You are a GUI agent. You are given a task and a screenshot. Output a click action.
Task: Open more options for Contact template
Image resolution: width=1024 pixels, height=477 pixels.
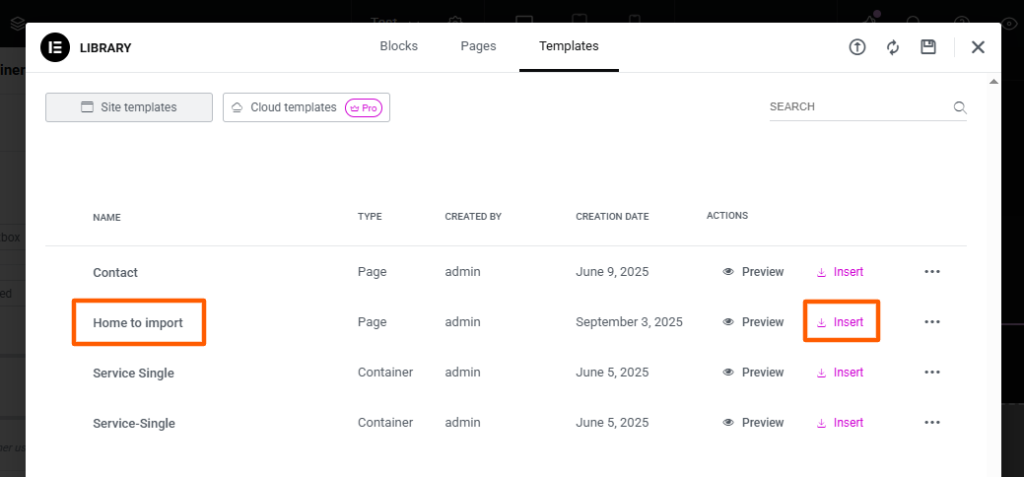(932, 272)
